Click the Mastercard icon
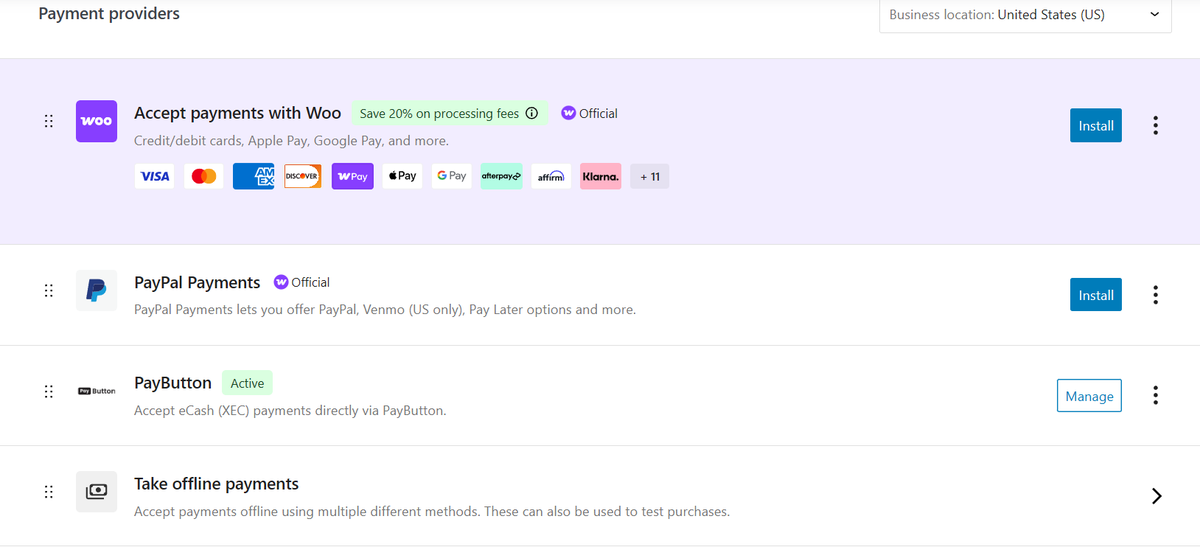1200x547 pixels. (x=204, y=177)
